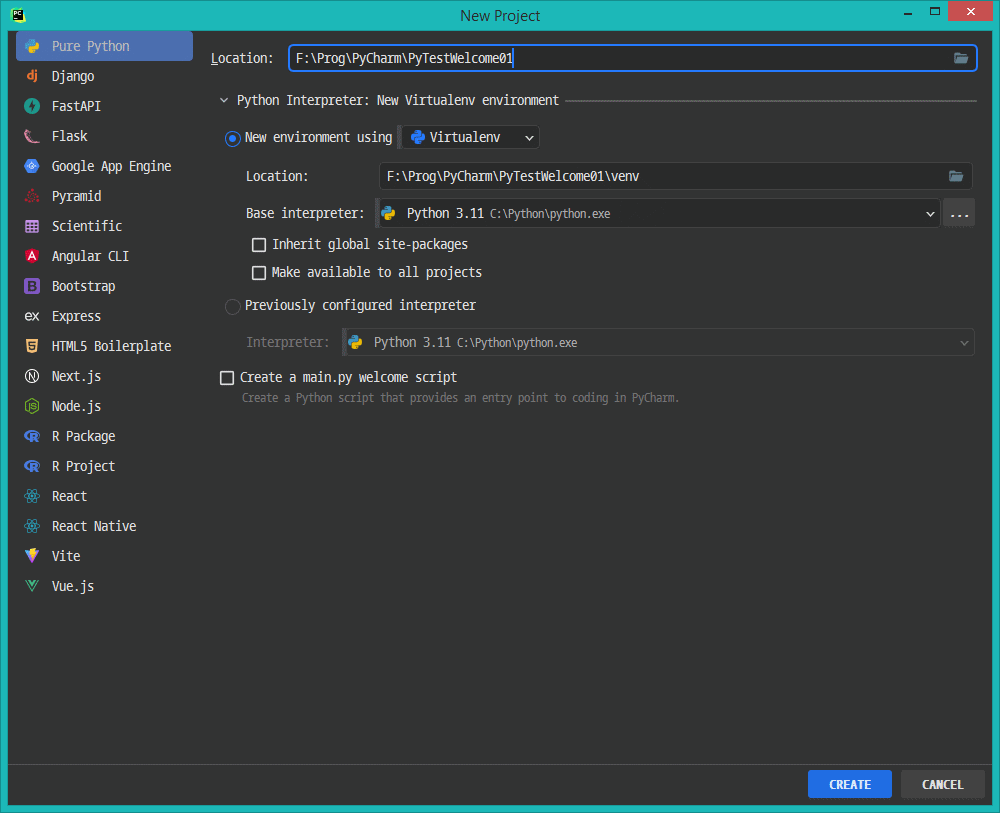
Task: Click the HTML5 Boilerplate shield icon
Action: pyautogui.click(x=32, y=346)
